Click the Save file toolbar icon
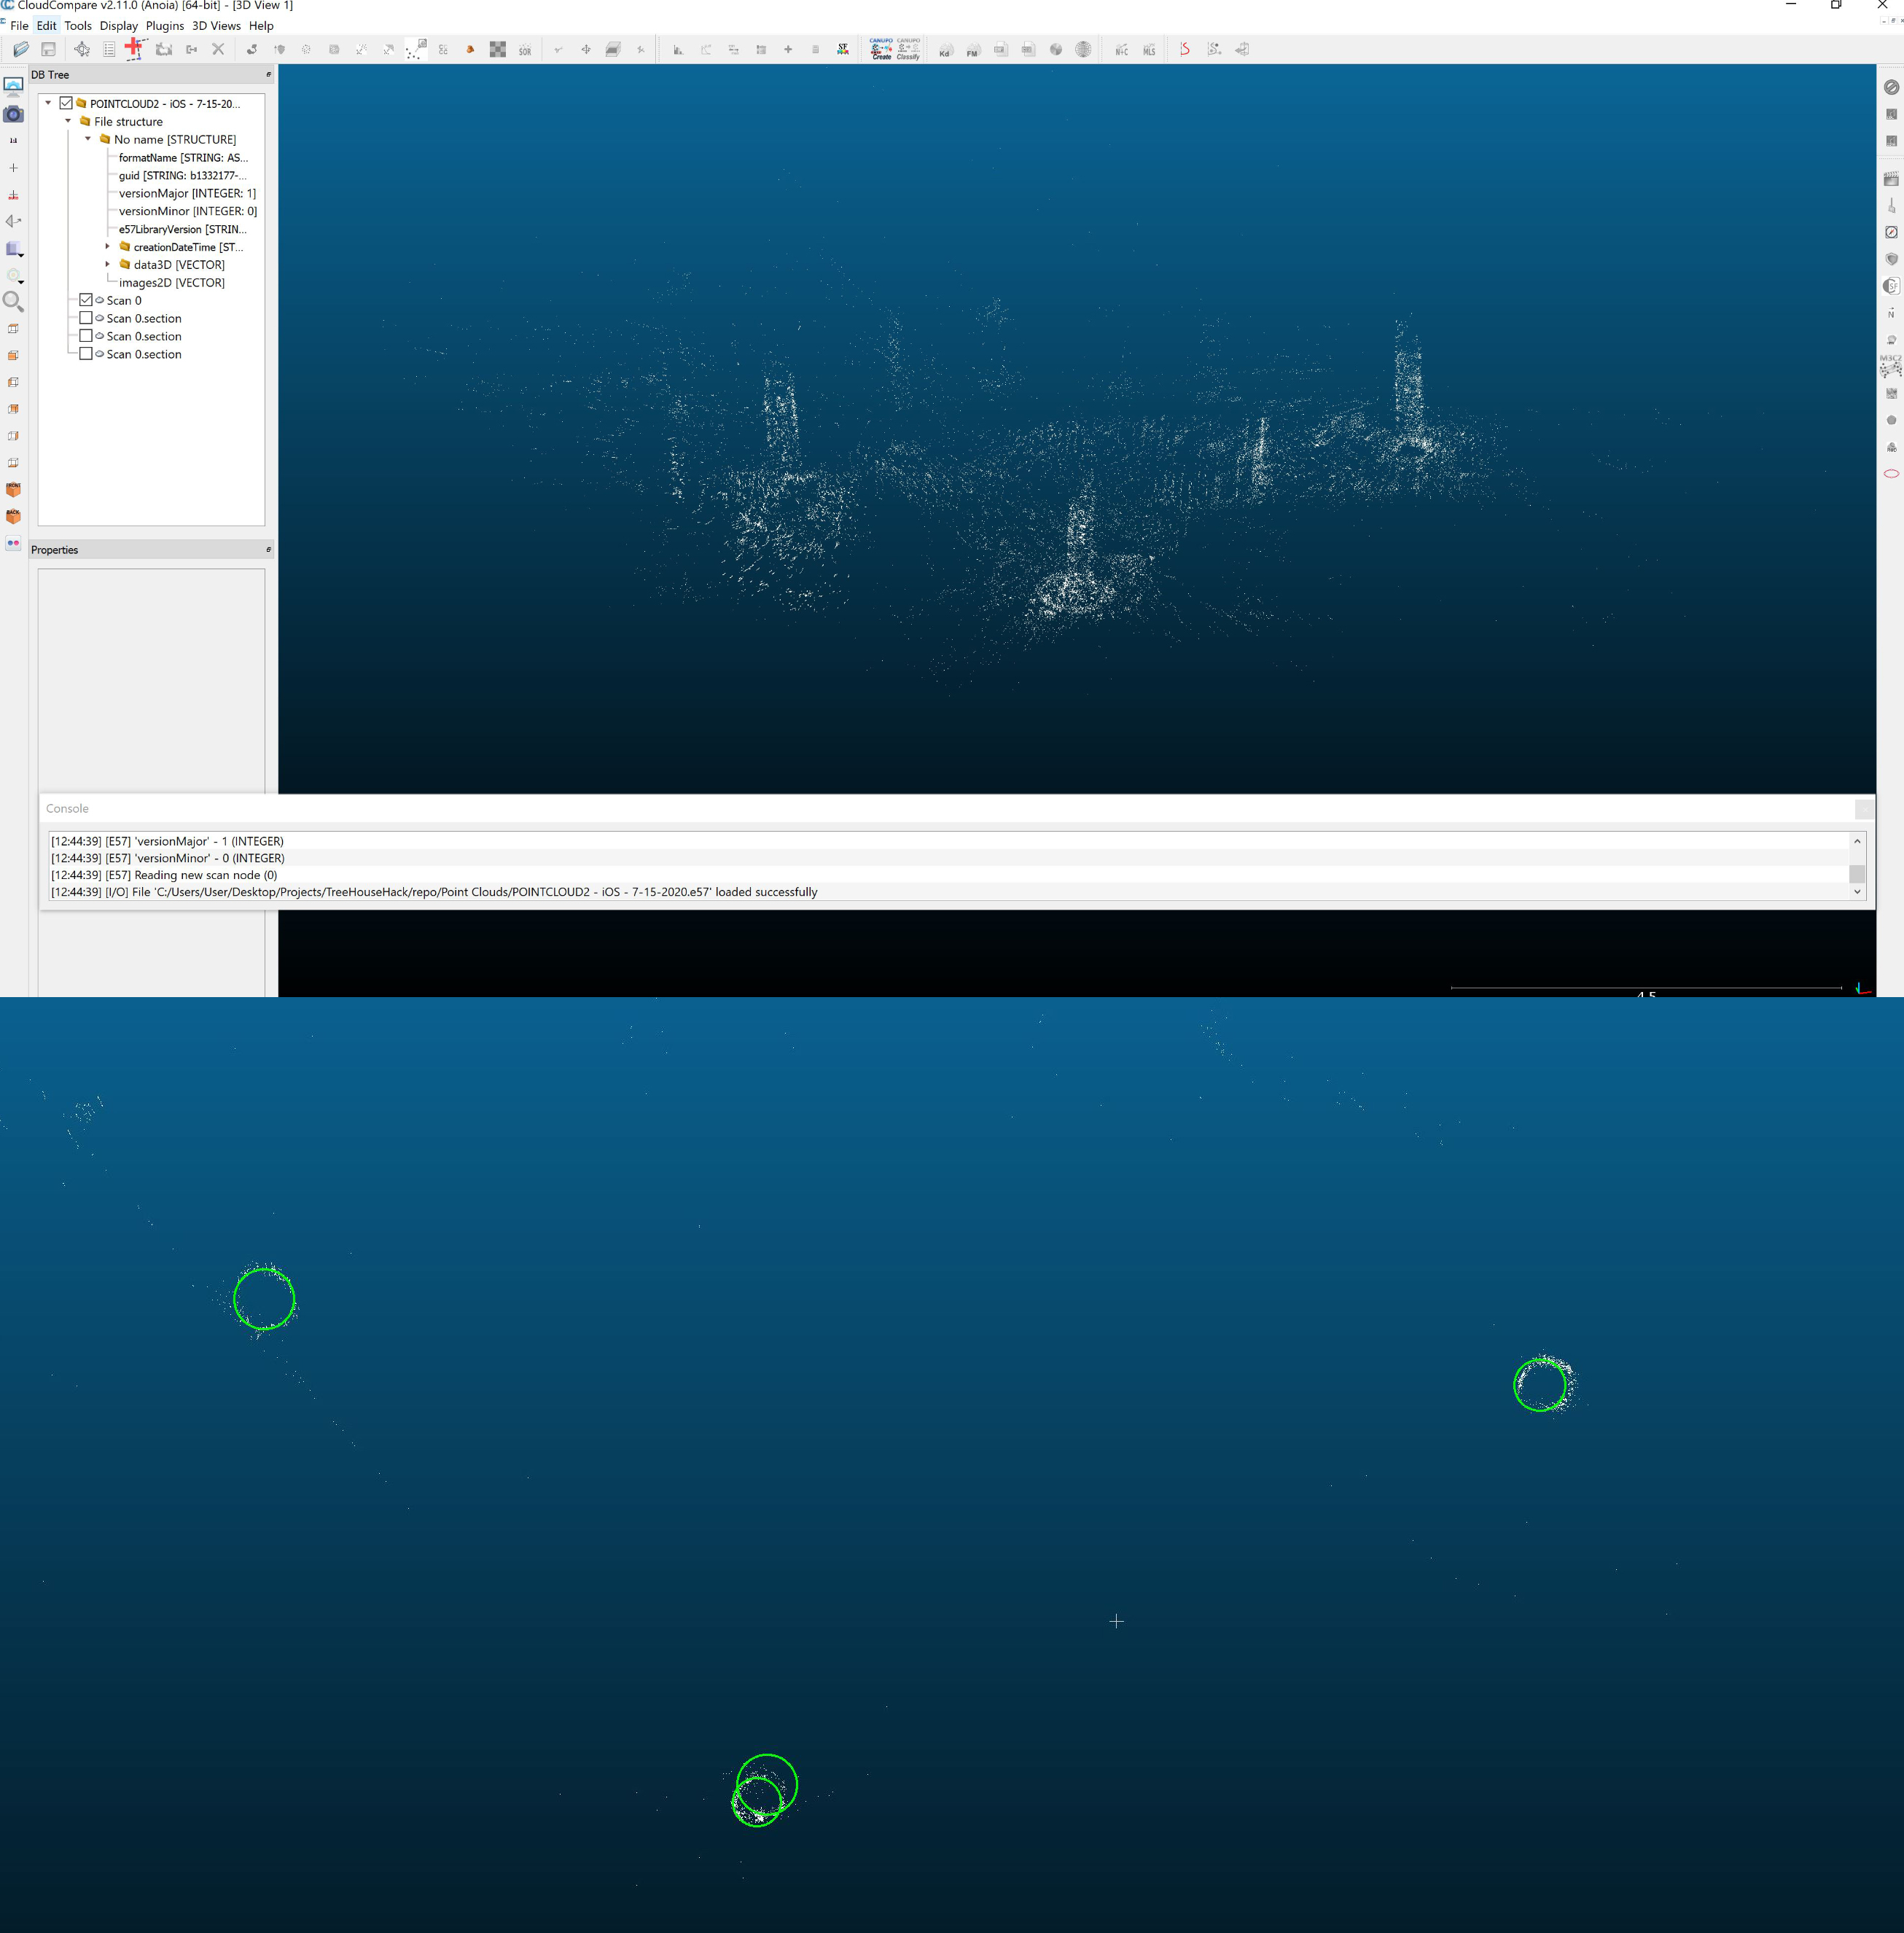Screen dimensions: 1904x1933 pyautogui.click(x=48, y=49)
